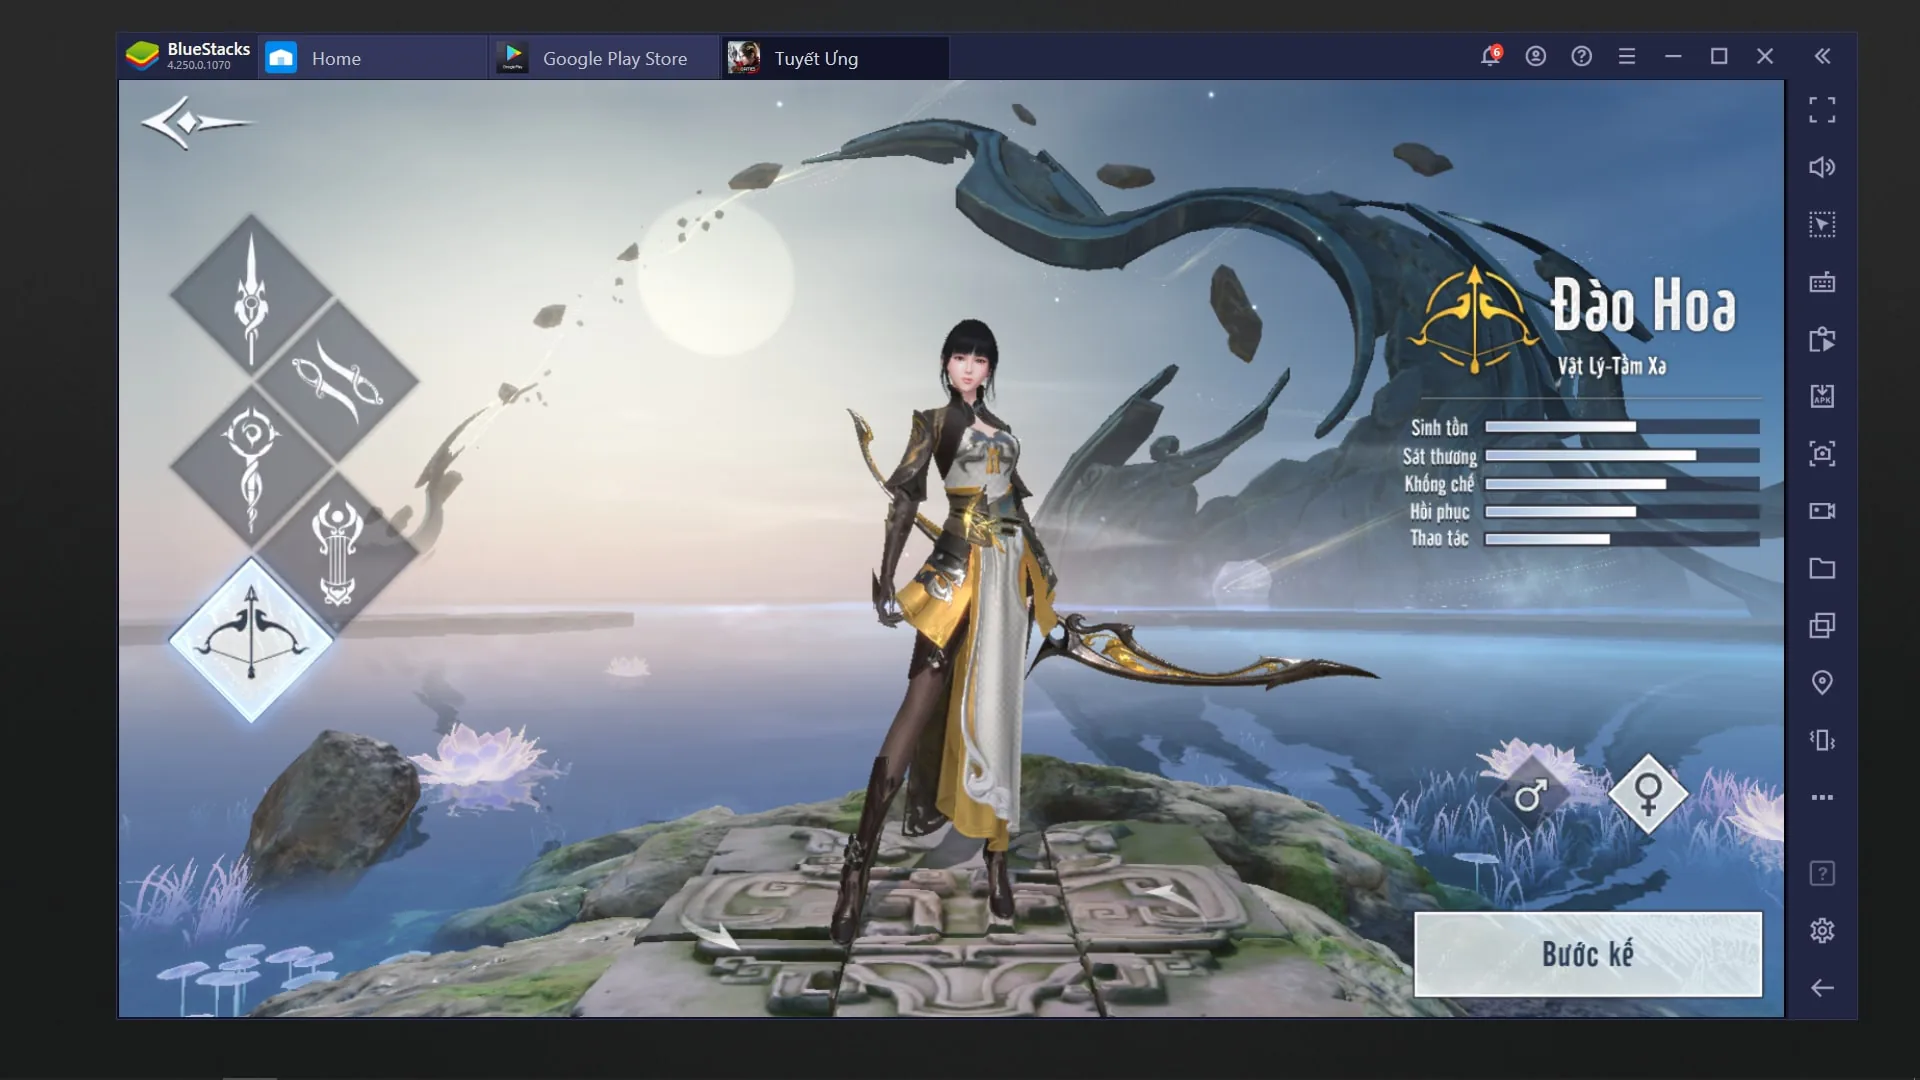Click the volume speaker icon
Screen dimensions: 1920x1080
click(x=1822, y=167)
